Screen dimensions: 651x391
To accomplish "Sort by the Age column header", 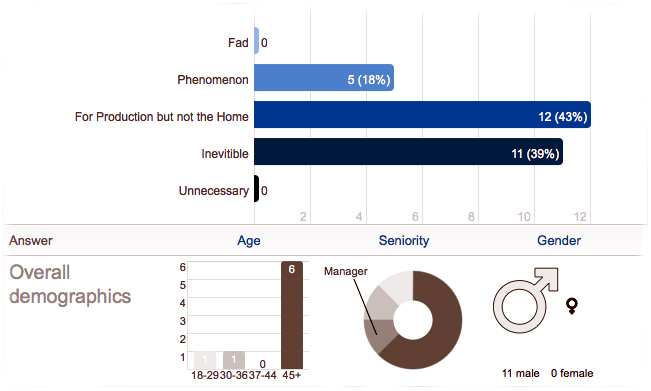I will (249, 241).
